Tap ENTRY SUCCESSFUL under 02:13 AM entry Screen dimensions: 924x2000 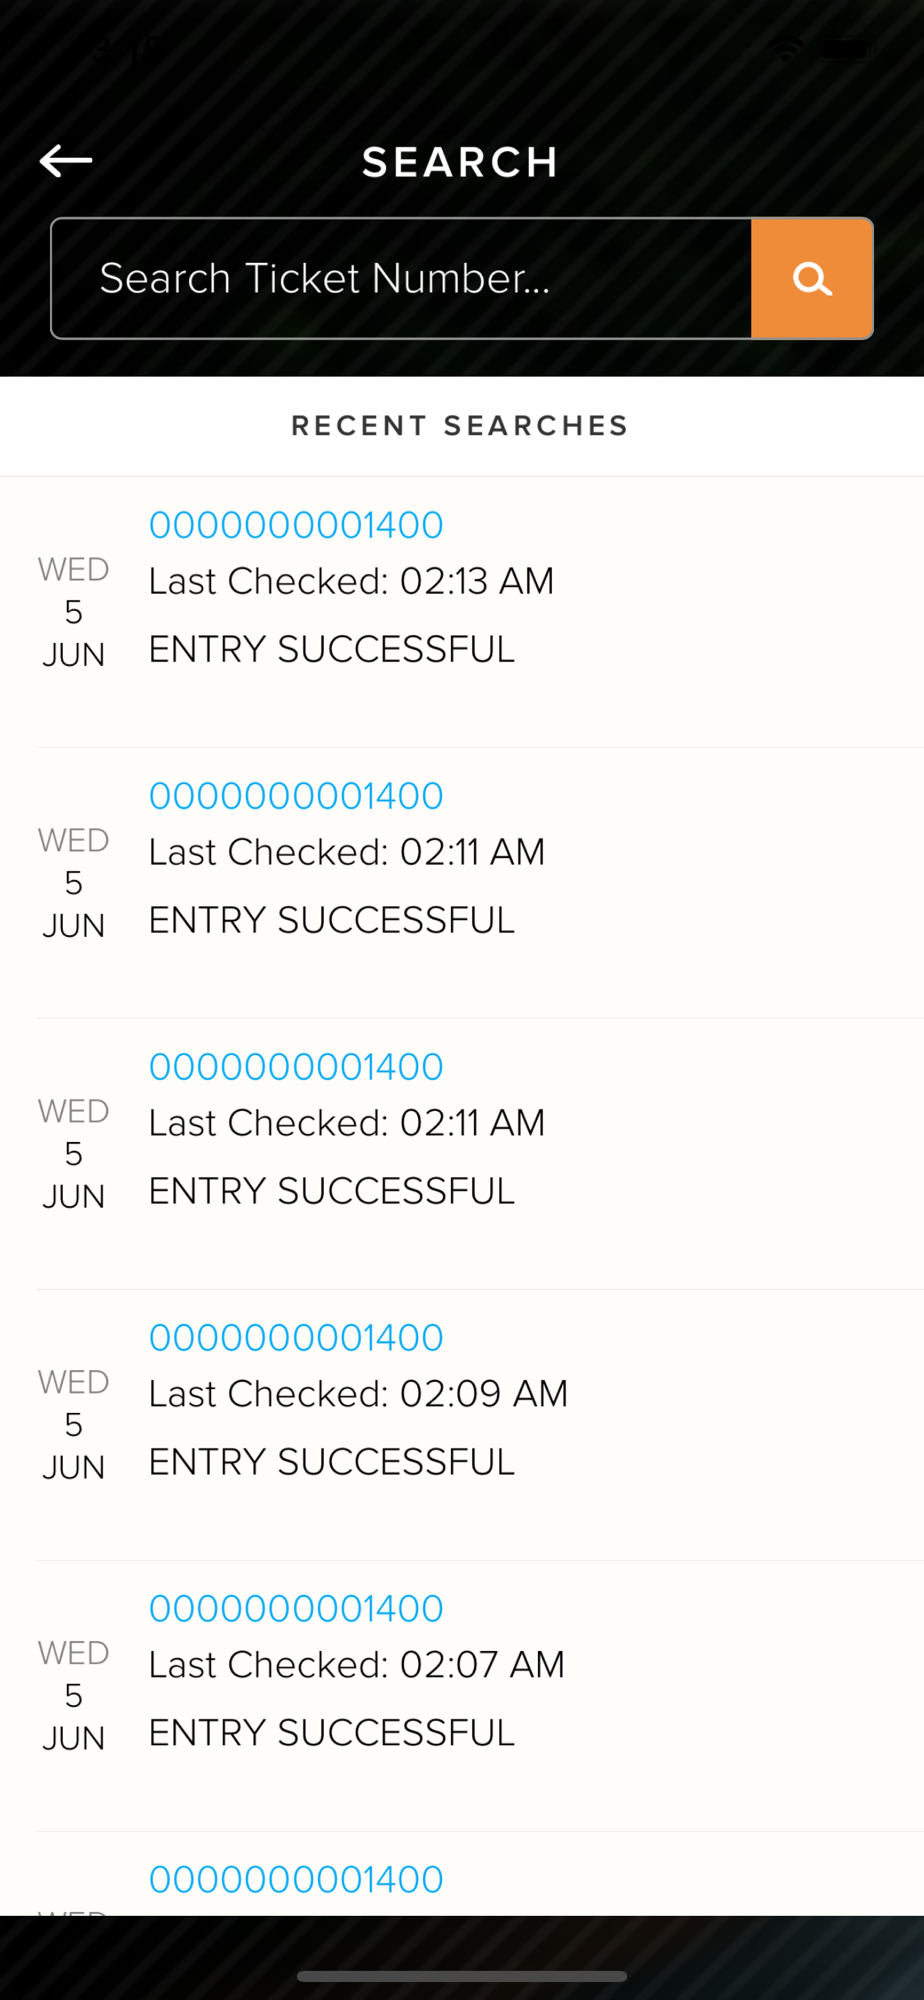[x=331, y=649]
